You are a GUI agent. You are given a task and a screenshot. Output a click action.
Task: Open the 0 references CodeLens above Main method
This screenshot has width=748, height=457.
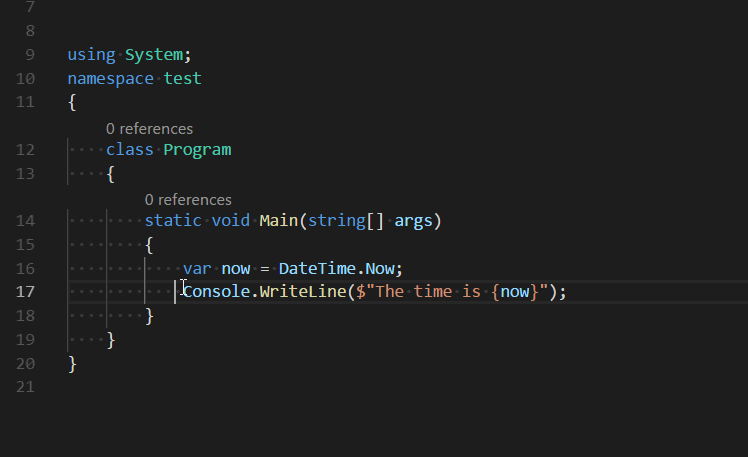[188, 200]
